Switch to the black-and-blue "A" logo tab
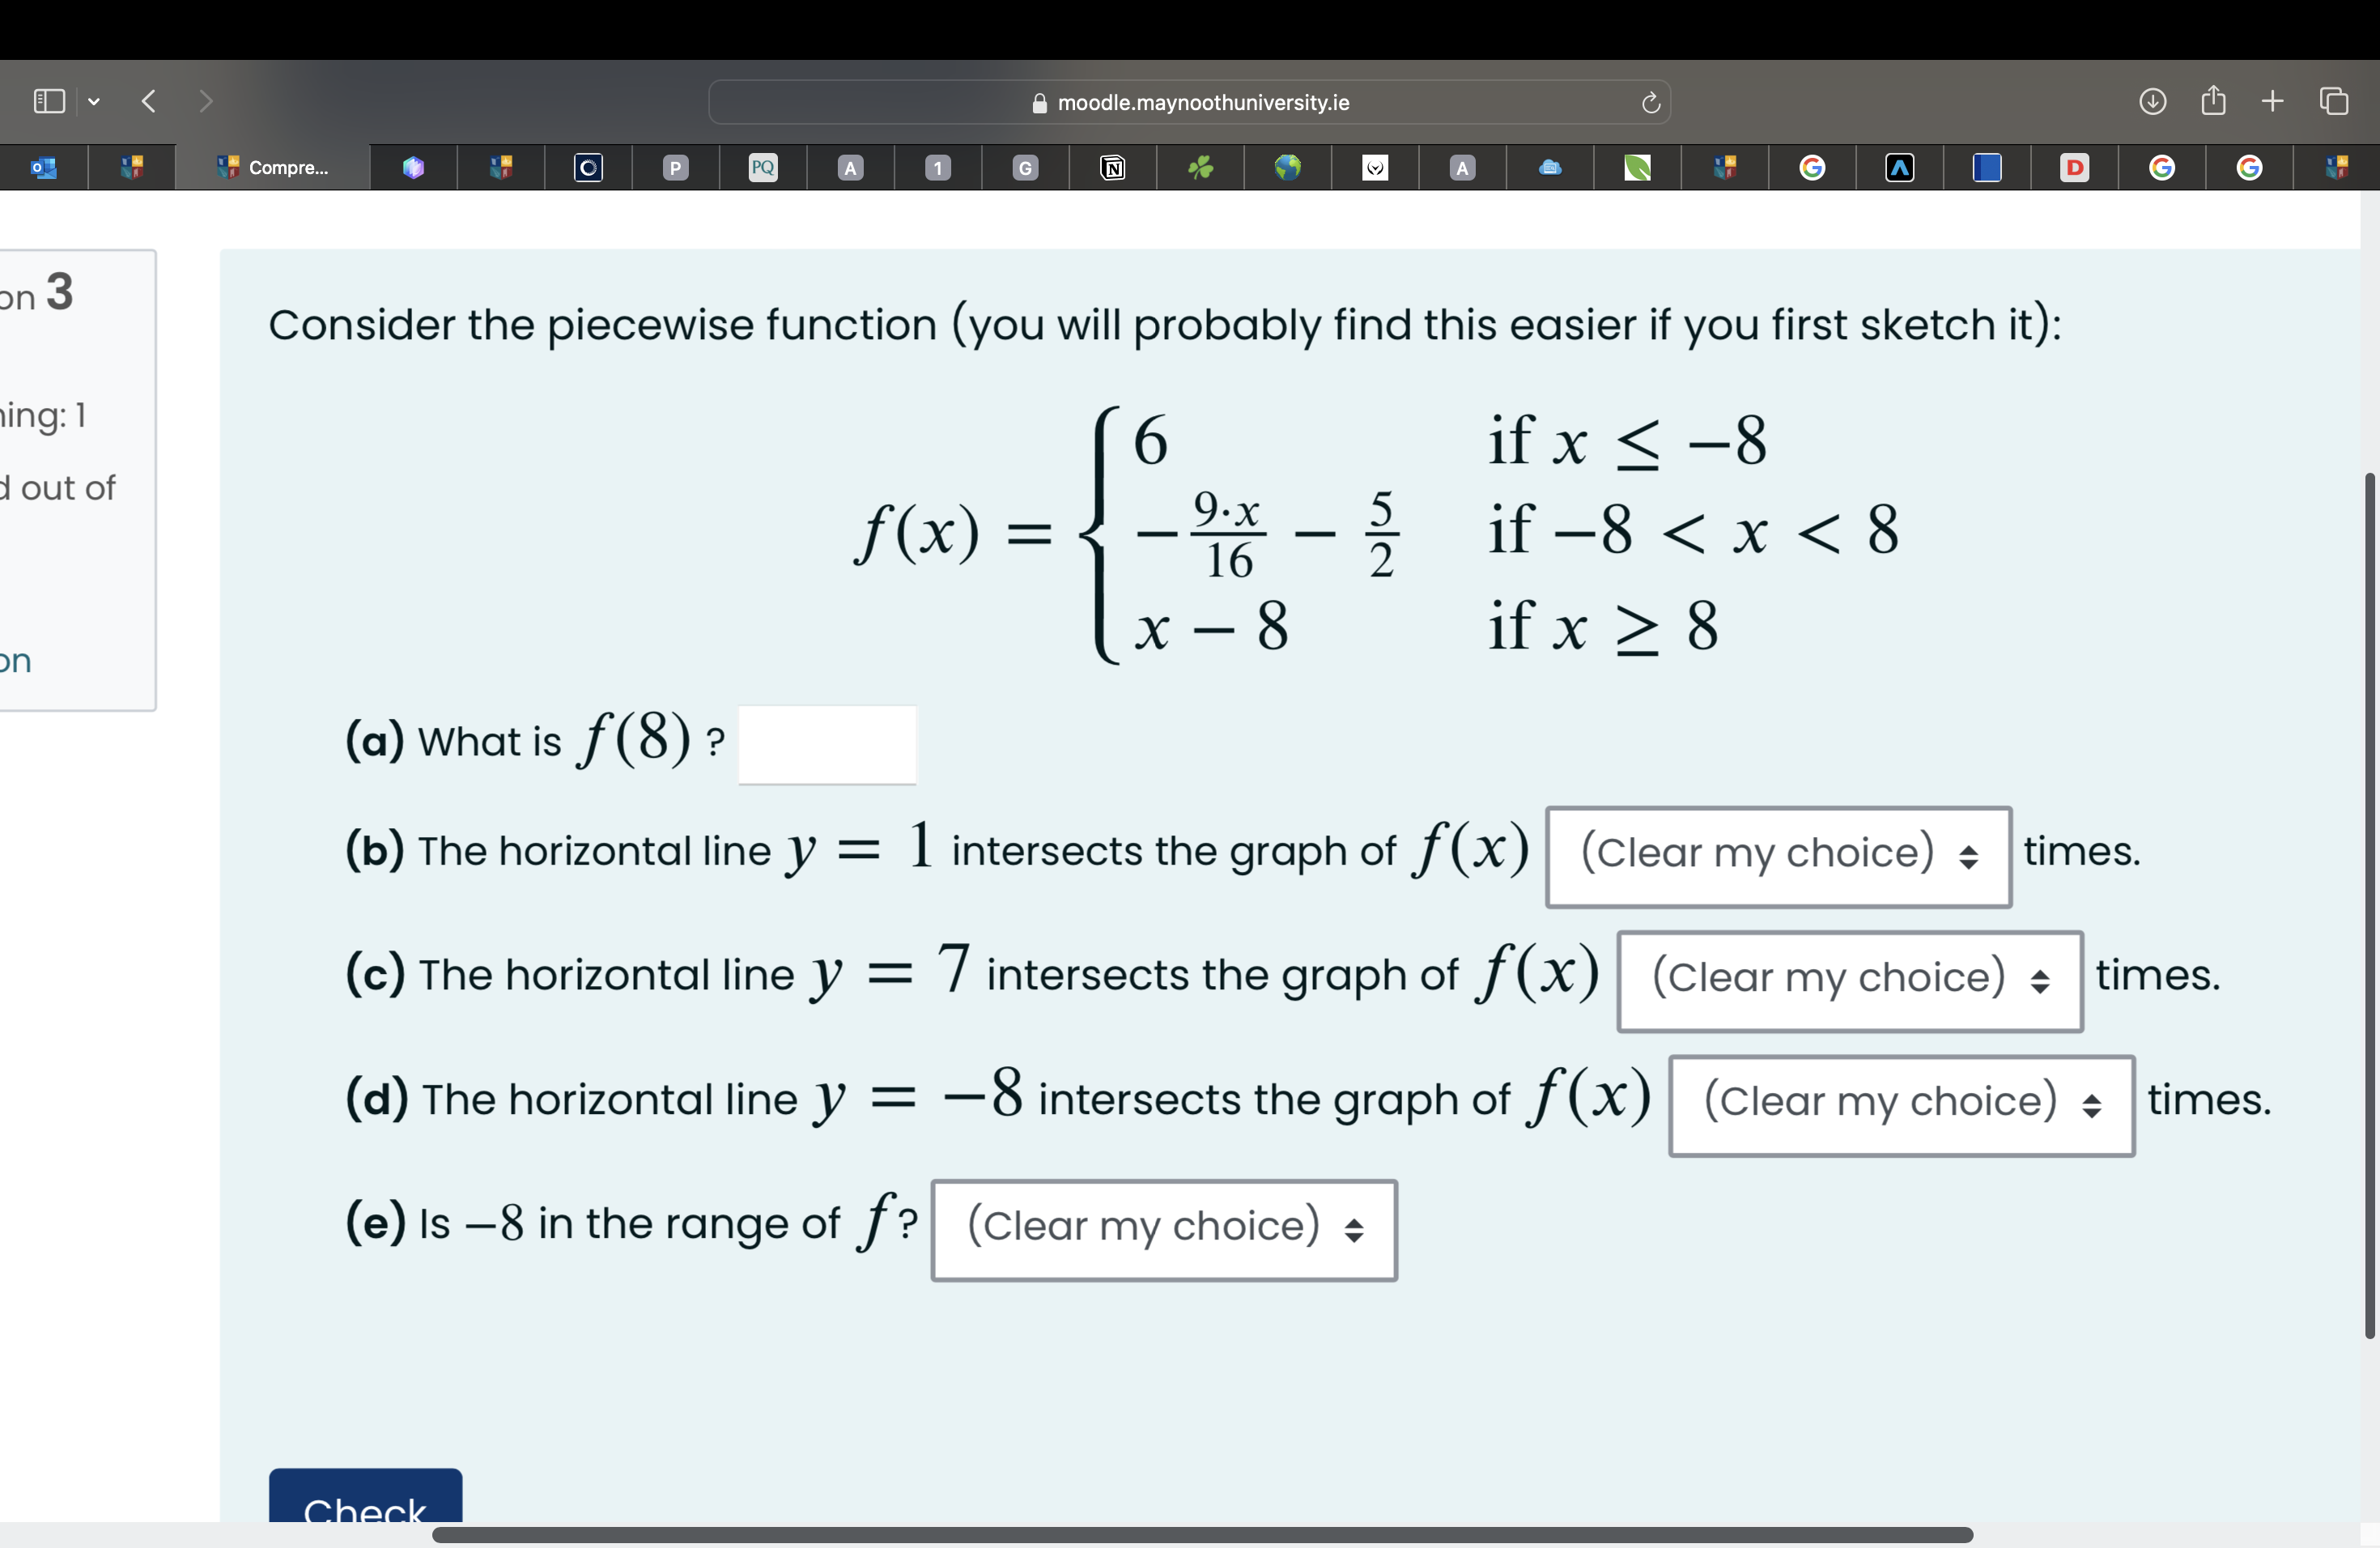The height and width of the screenshot is (1548, 2380). [1900, 167]
